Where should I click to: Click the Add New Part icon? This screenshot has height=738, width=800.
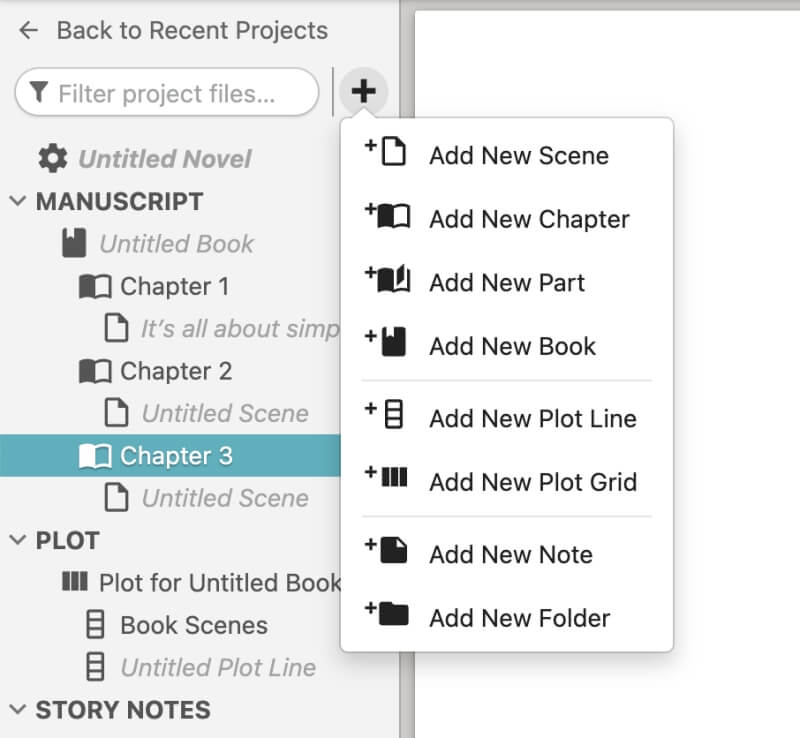point(387,279)
